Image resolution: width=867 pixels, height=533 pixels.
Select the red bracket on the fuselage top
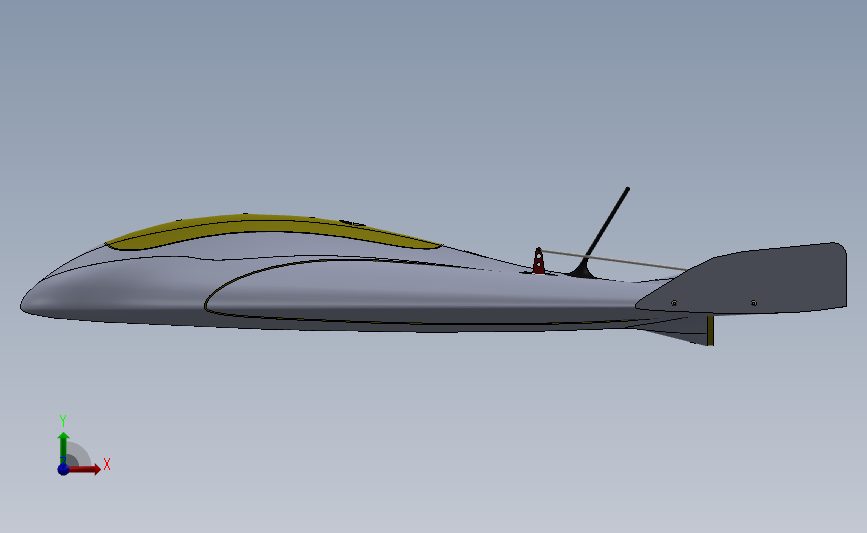(539, 262)
